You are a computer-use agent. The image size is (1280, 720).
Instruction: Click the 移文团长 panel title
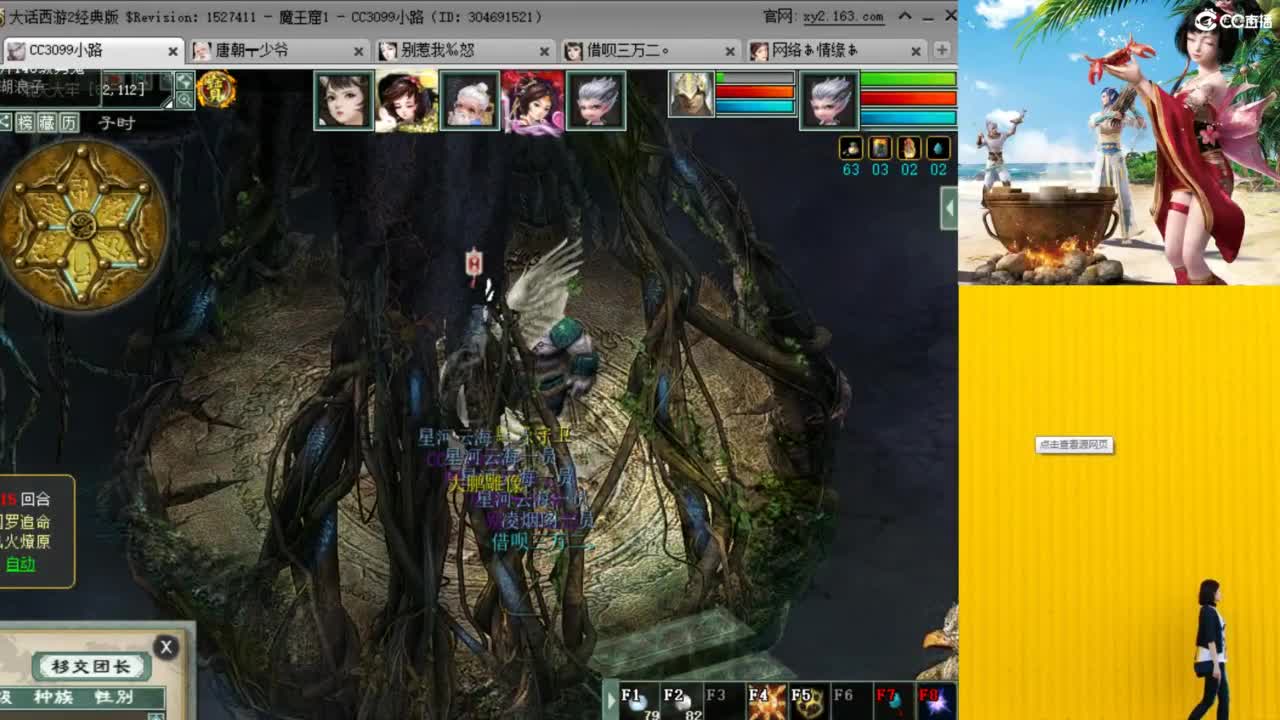[90, 667]
